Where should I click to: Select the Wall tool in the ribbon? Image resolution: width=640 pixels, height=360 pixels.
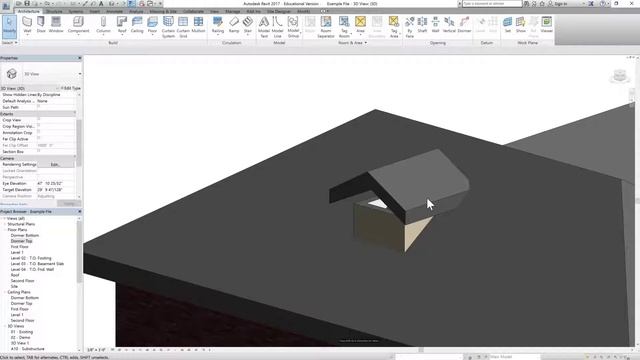point(27,25)
